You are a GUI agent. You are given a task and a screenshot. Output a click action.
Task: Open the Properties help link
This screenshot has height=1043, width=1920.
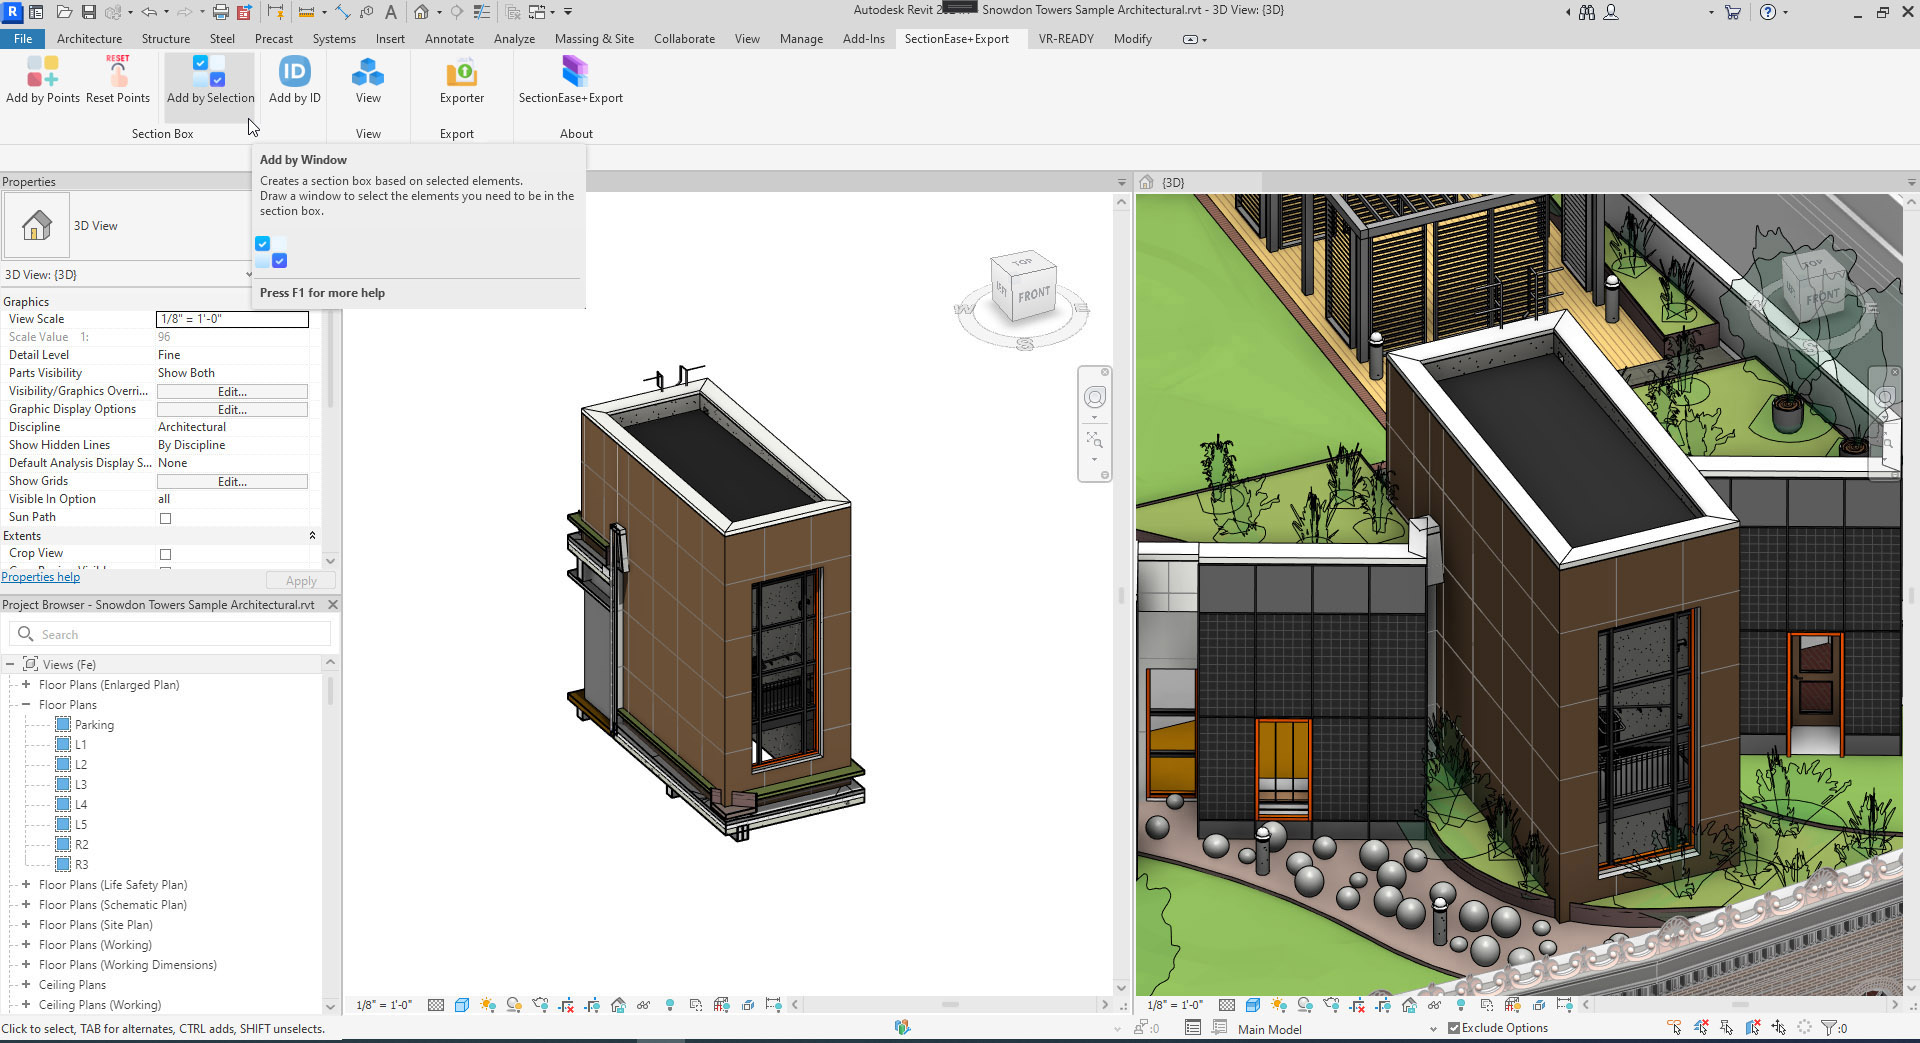pyautogui.click(x=41, y=577)
